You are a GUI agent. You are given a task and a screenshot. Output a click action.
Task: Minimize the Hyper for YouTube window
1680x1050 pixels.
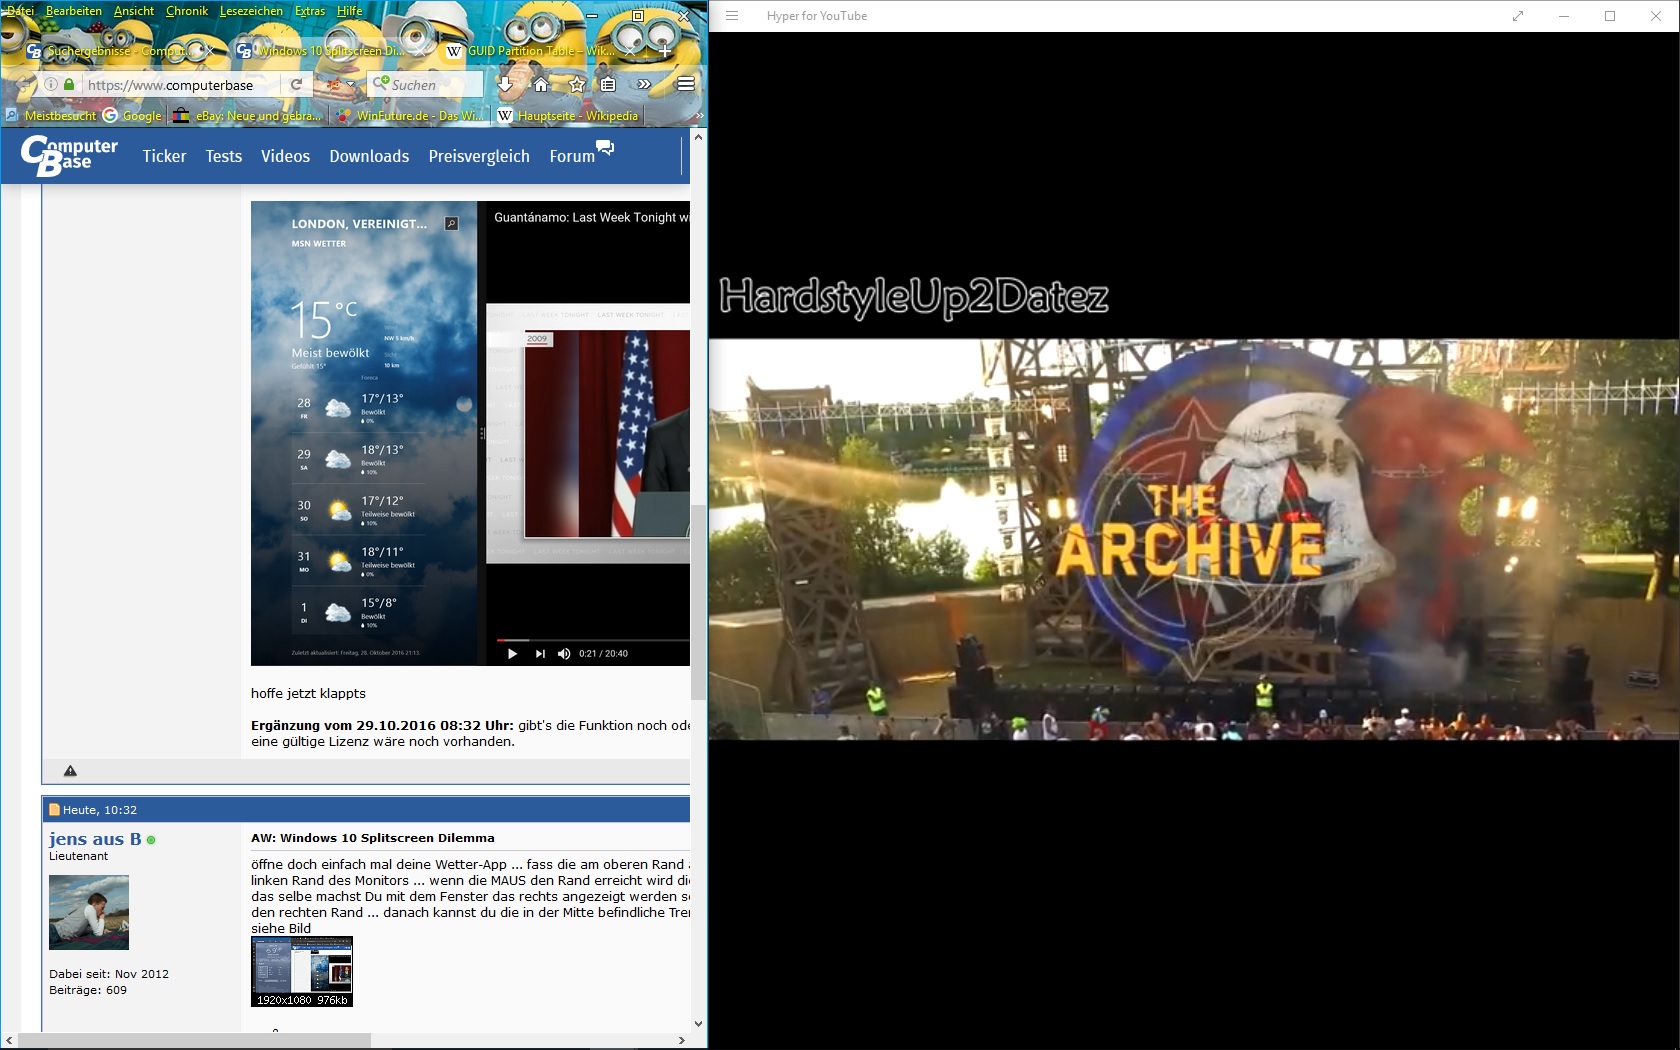pos(1564,16)
